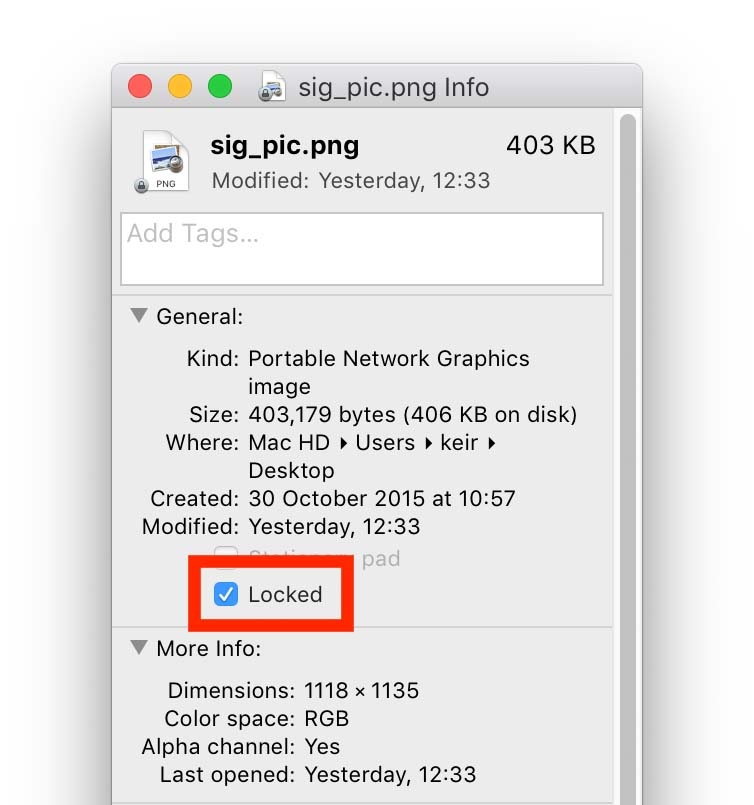Image resolution: width=754 pixels, height=805 pixels.
Task: Click the 403 KB file size text
Action: point(550,146)
